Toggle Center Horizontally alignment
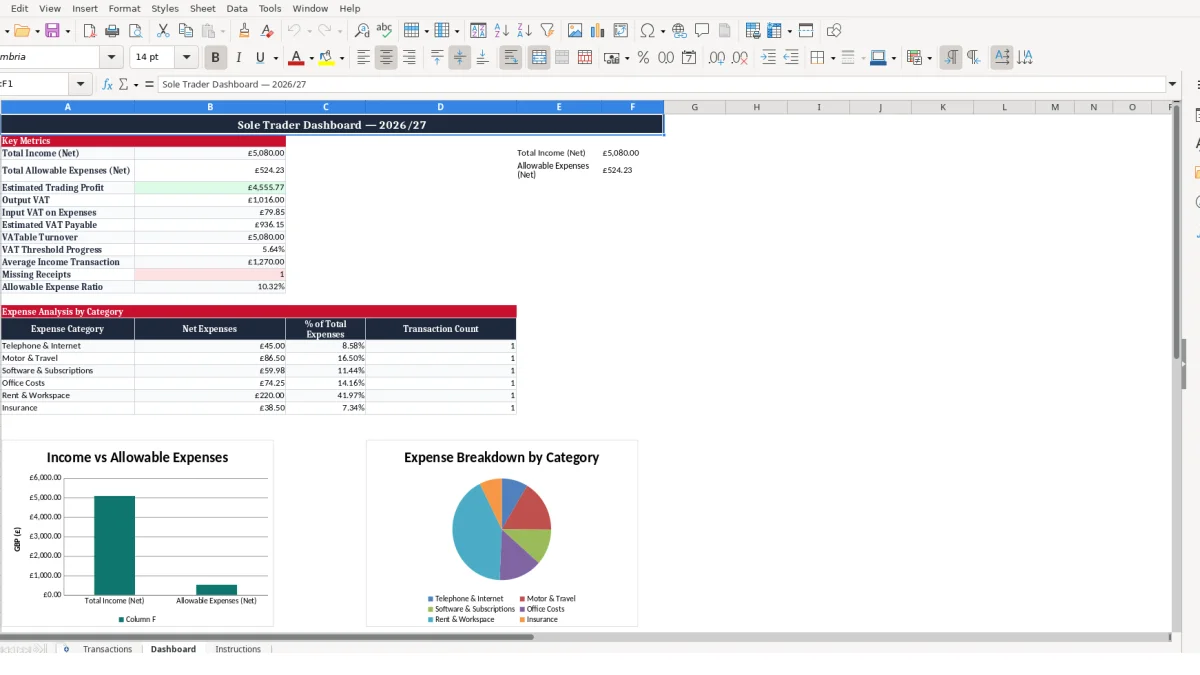Viewport: 1200px width, 675px height. click(386, 58)
